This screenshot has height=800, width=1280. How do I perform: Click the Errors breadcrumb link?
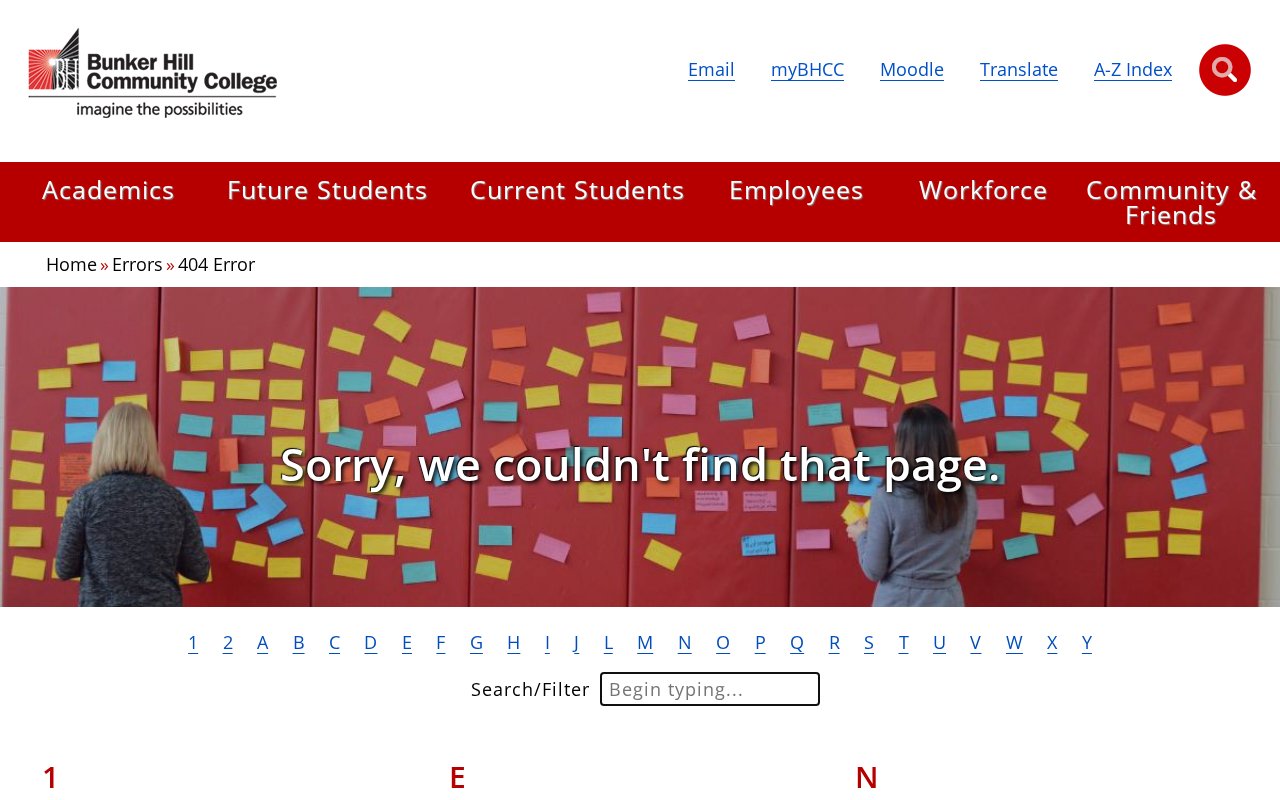[x=137, y=265]
